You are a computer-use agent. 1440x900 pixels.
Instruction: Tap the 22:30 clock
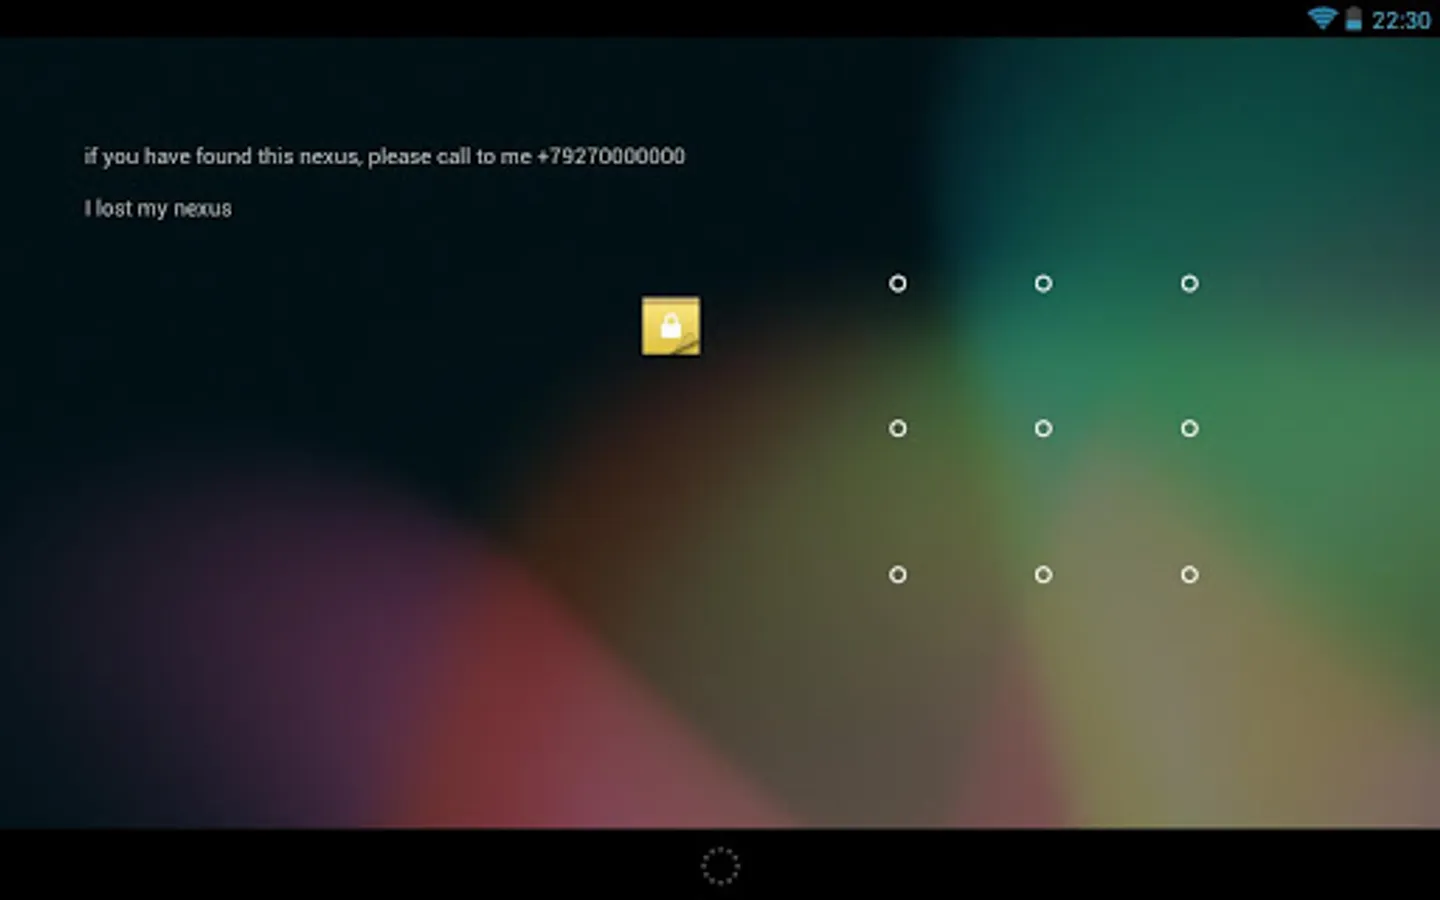click(1401, 20)
